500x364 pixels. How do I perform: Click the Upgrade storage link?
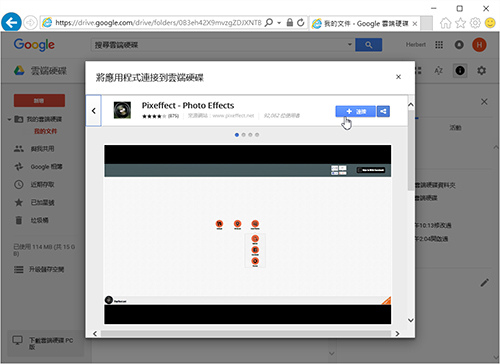click(46, 269)
